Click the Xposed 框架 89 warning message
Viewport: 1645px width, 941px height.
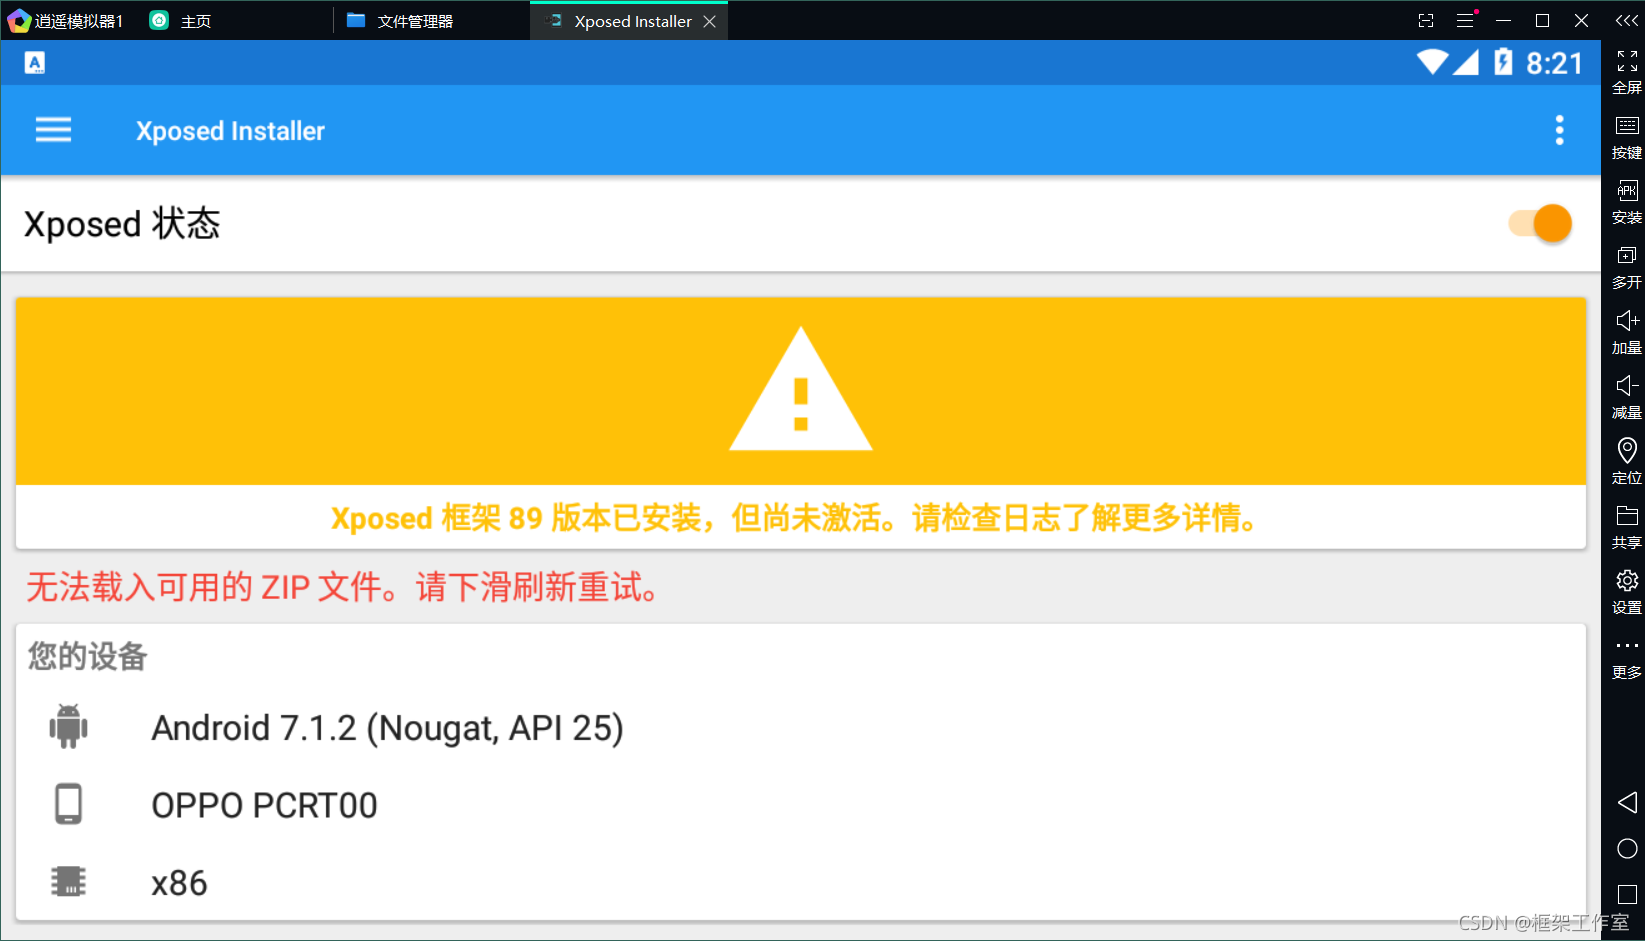[796, 518]
